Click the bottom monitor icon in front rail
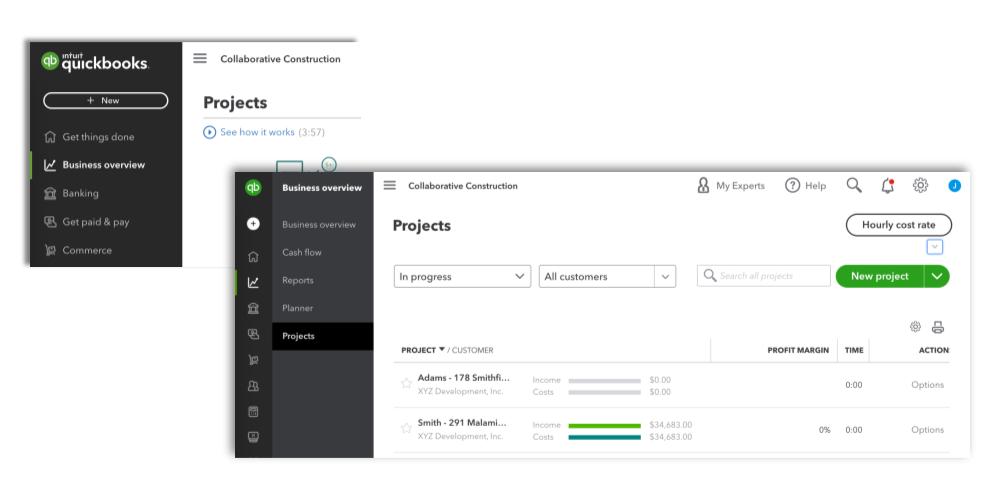1000x500 pixels. pos(253,438)
